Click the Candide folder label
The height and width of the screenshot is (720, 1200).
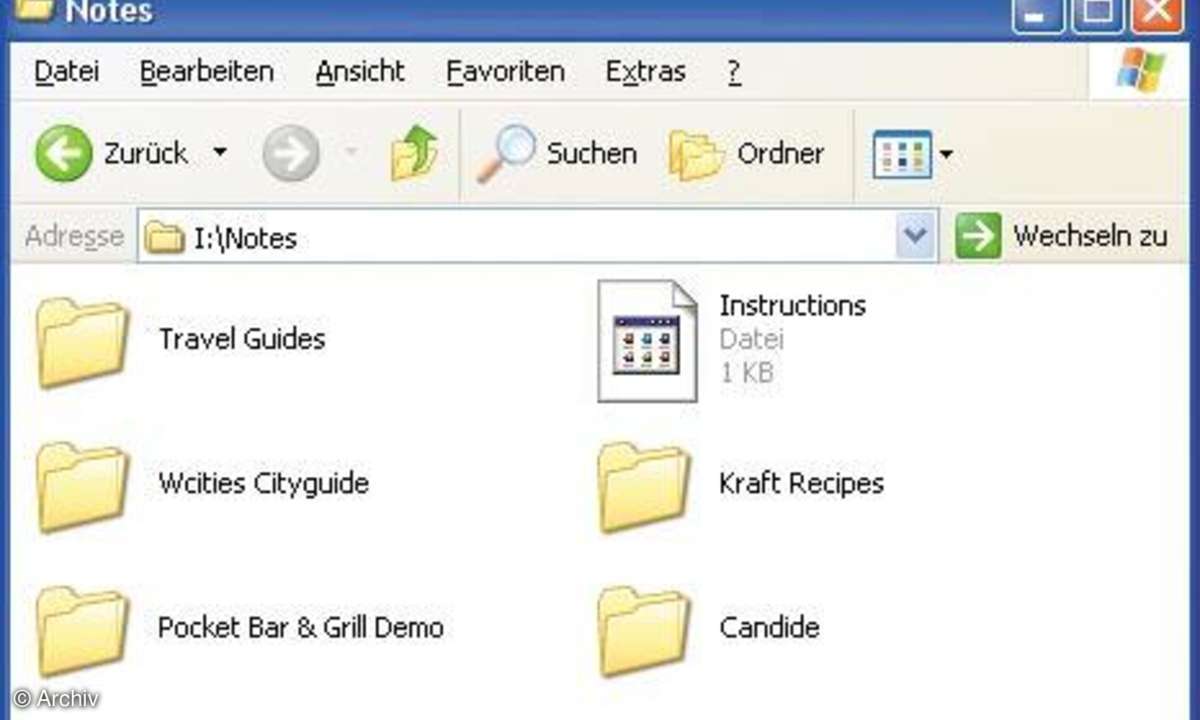click(770, 628)
